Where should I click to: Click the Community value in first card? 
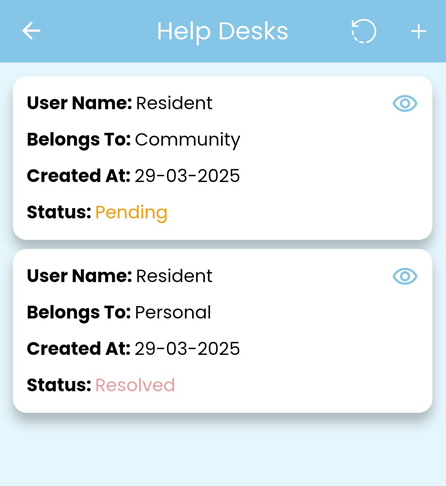(x=187, y=140)
